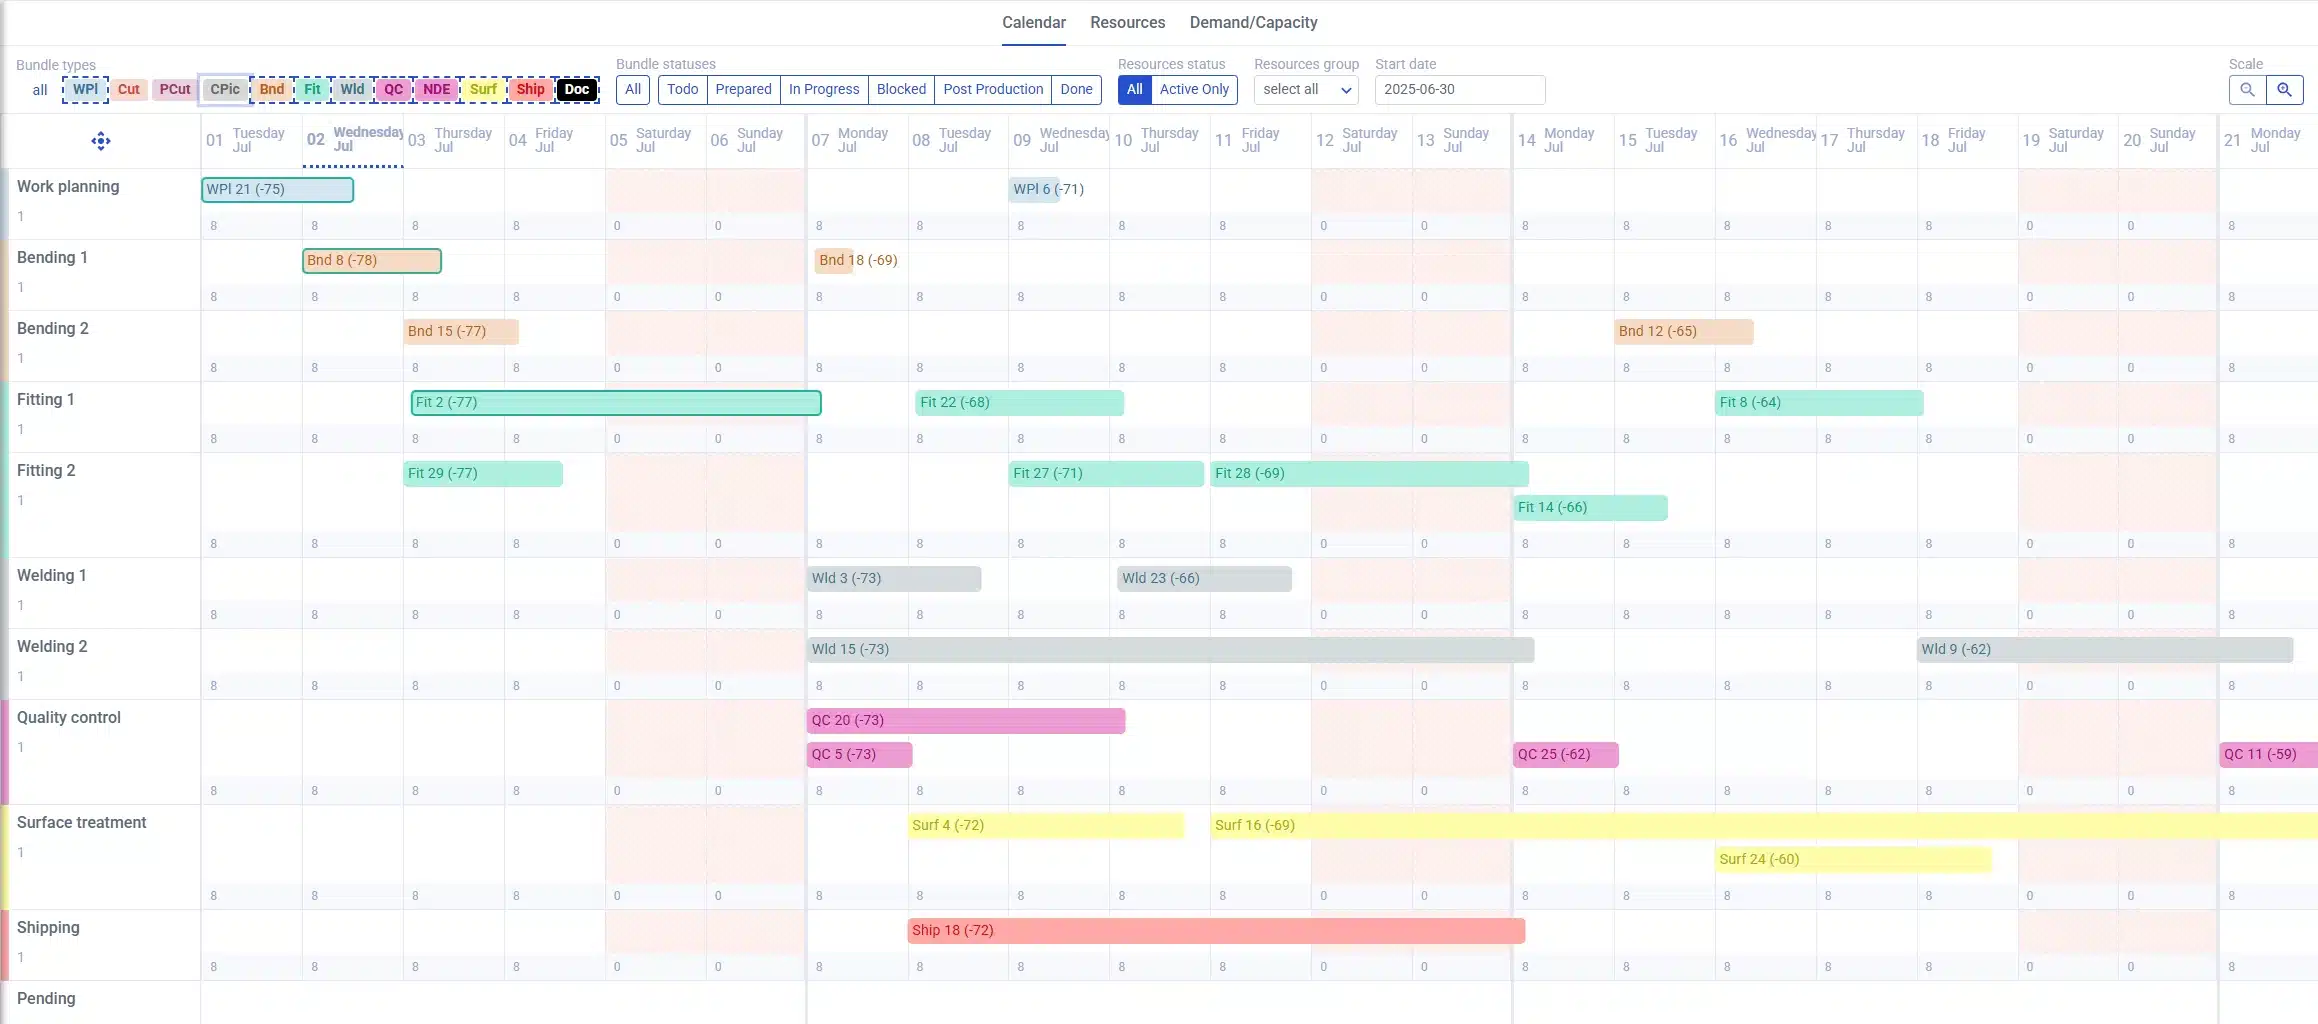Switch to the Calendar tab
Viewport: 2318px width, 1024px height.
1034,23
